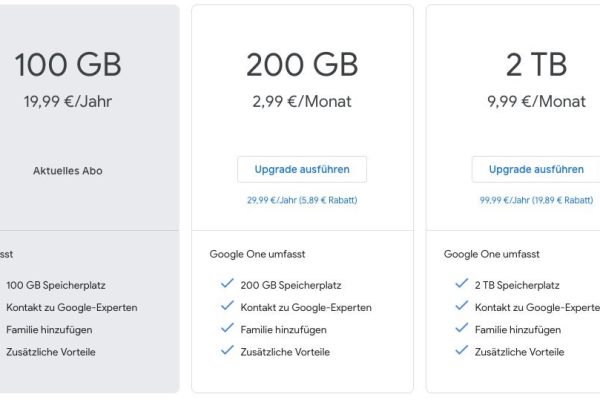
Task: Click the 9,99 €/Monat price
Action: point(536,101)
